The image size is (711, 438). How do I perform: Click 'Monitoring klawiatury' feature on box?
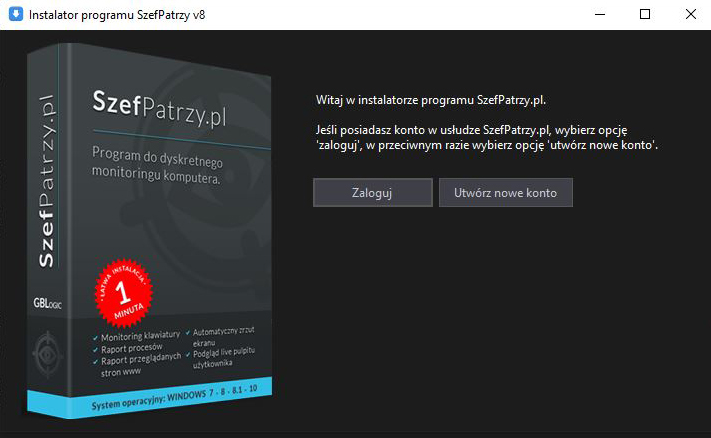136,336
